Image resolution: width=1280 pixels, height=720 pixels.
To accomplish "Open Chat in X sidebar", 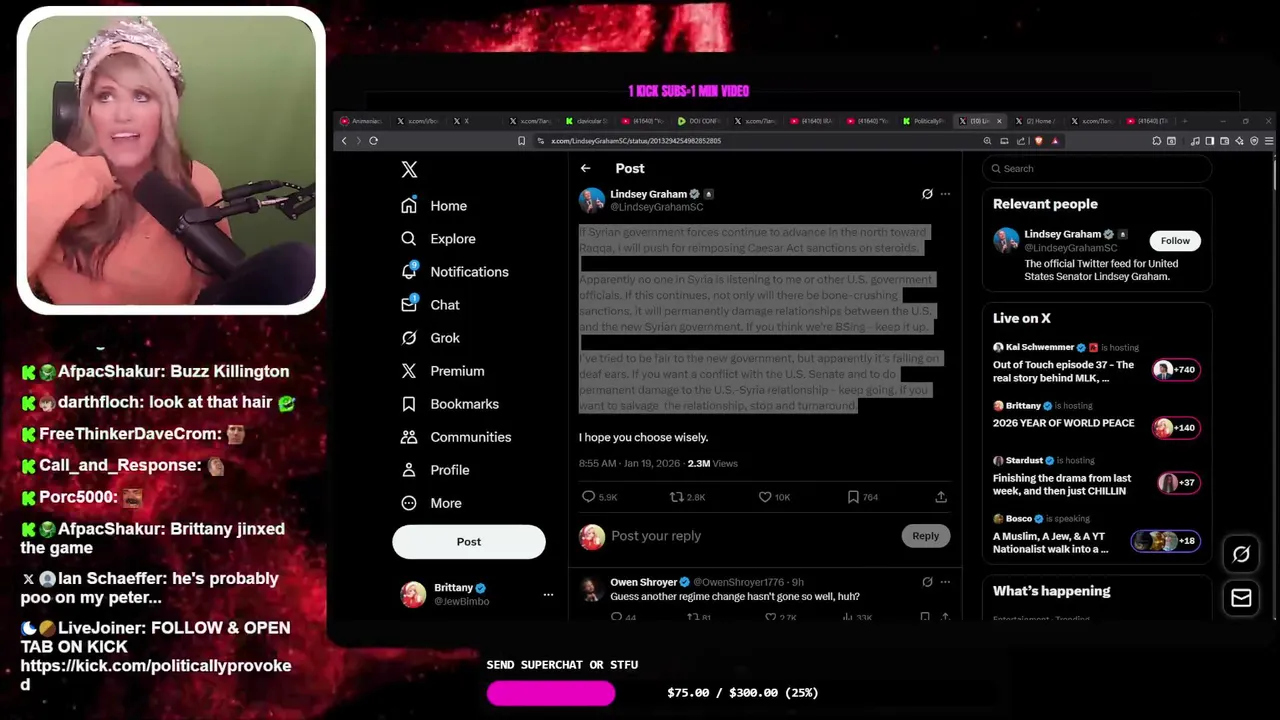I will 430,305.
